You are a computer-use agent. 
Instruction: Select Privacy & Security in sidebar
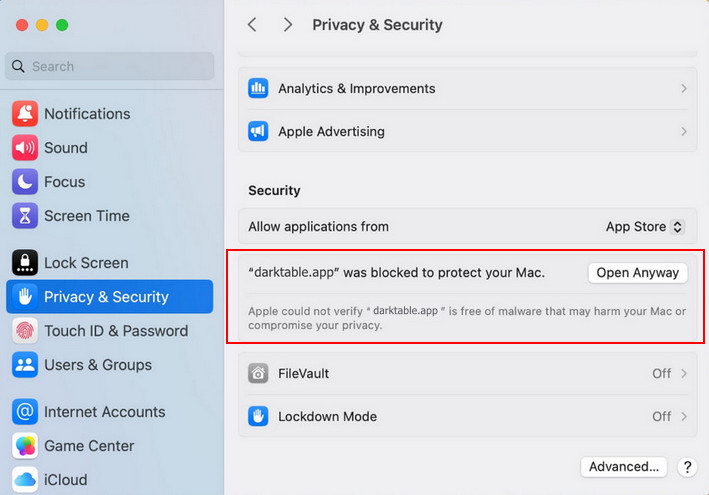106,297
